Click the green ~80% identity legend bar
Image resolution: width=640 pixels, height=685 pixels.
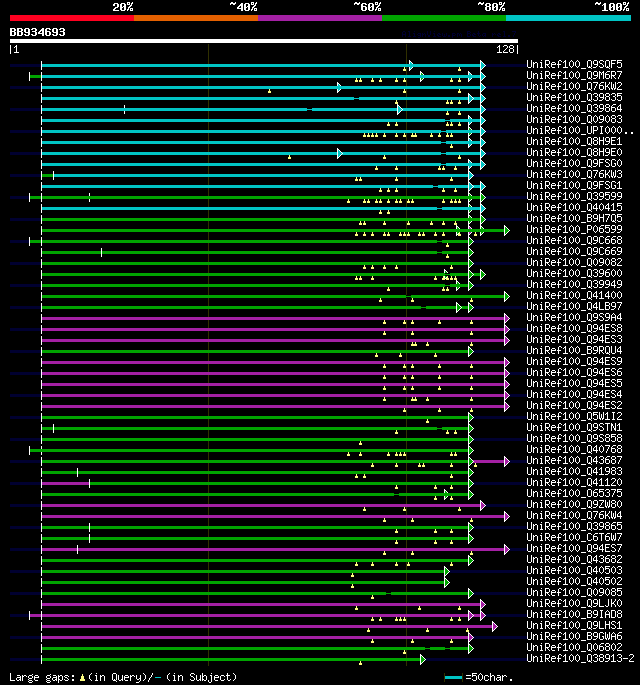pos(444,18)
